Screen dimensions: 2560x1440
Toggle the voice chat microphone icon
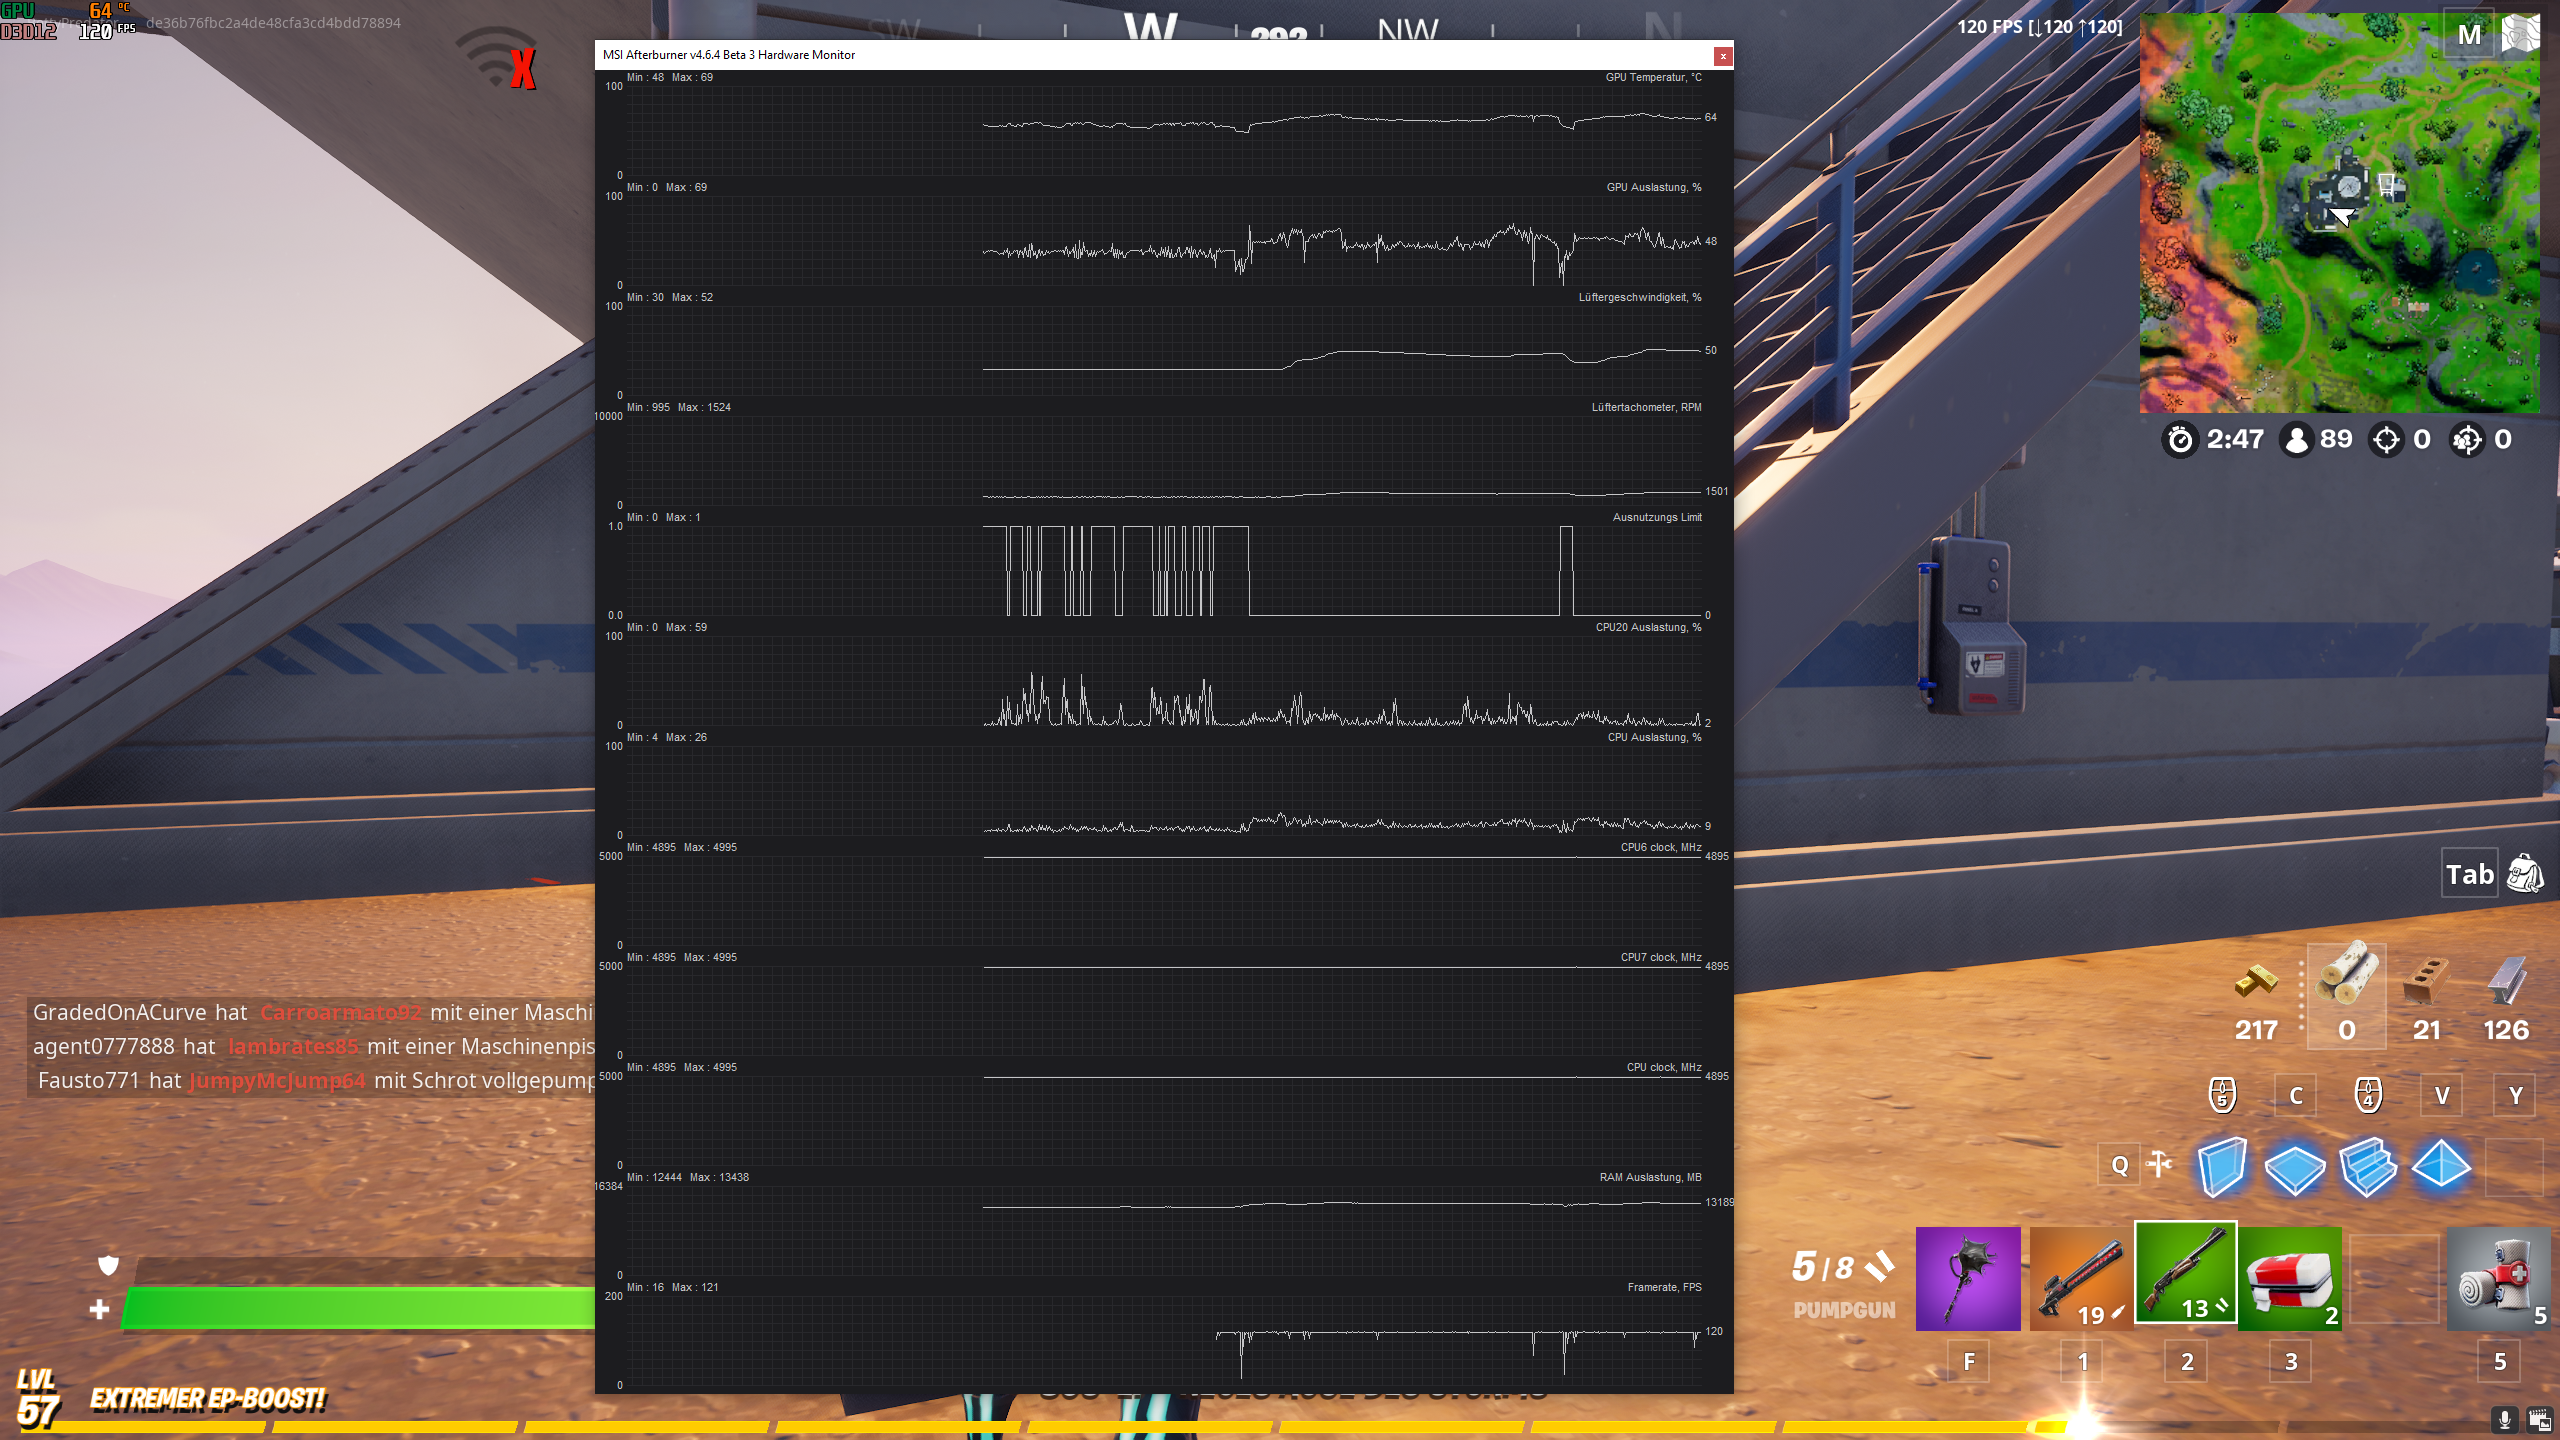(x=2505, y=1419)
